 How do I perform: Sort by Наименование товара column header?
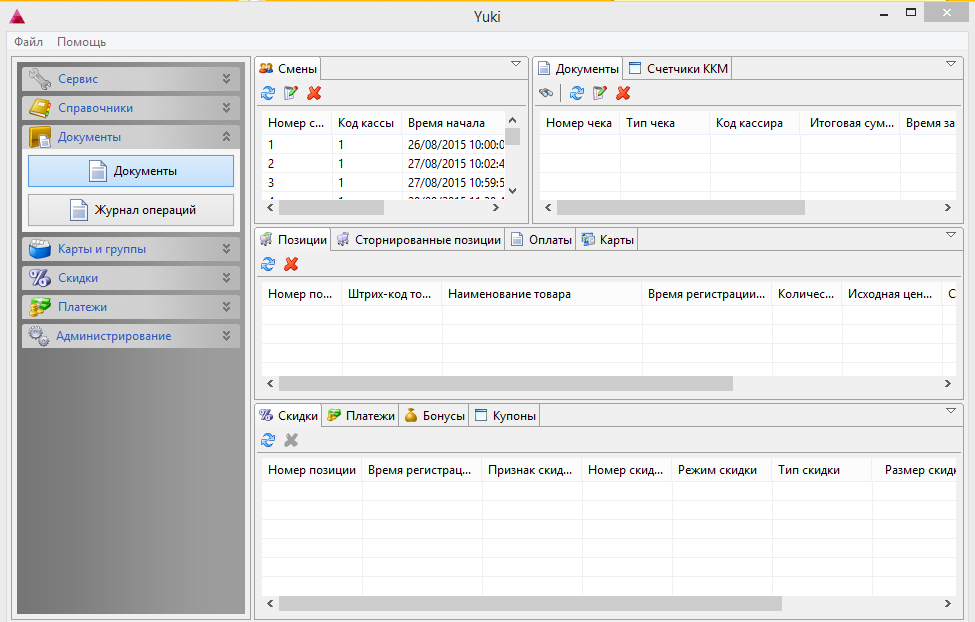tap(541, 294)
